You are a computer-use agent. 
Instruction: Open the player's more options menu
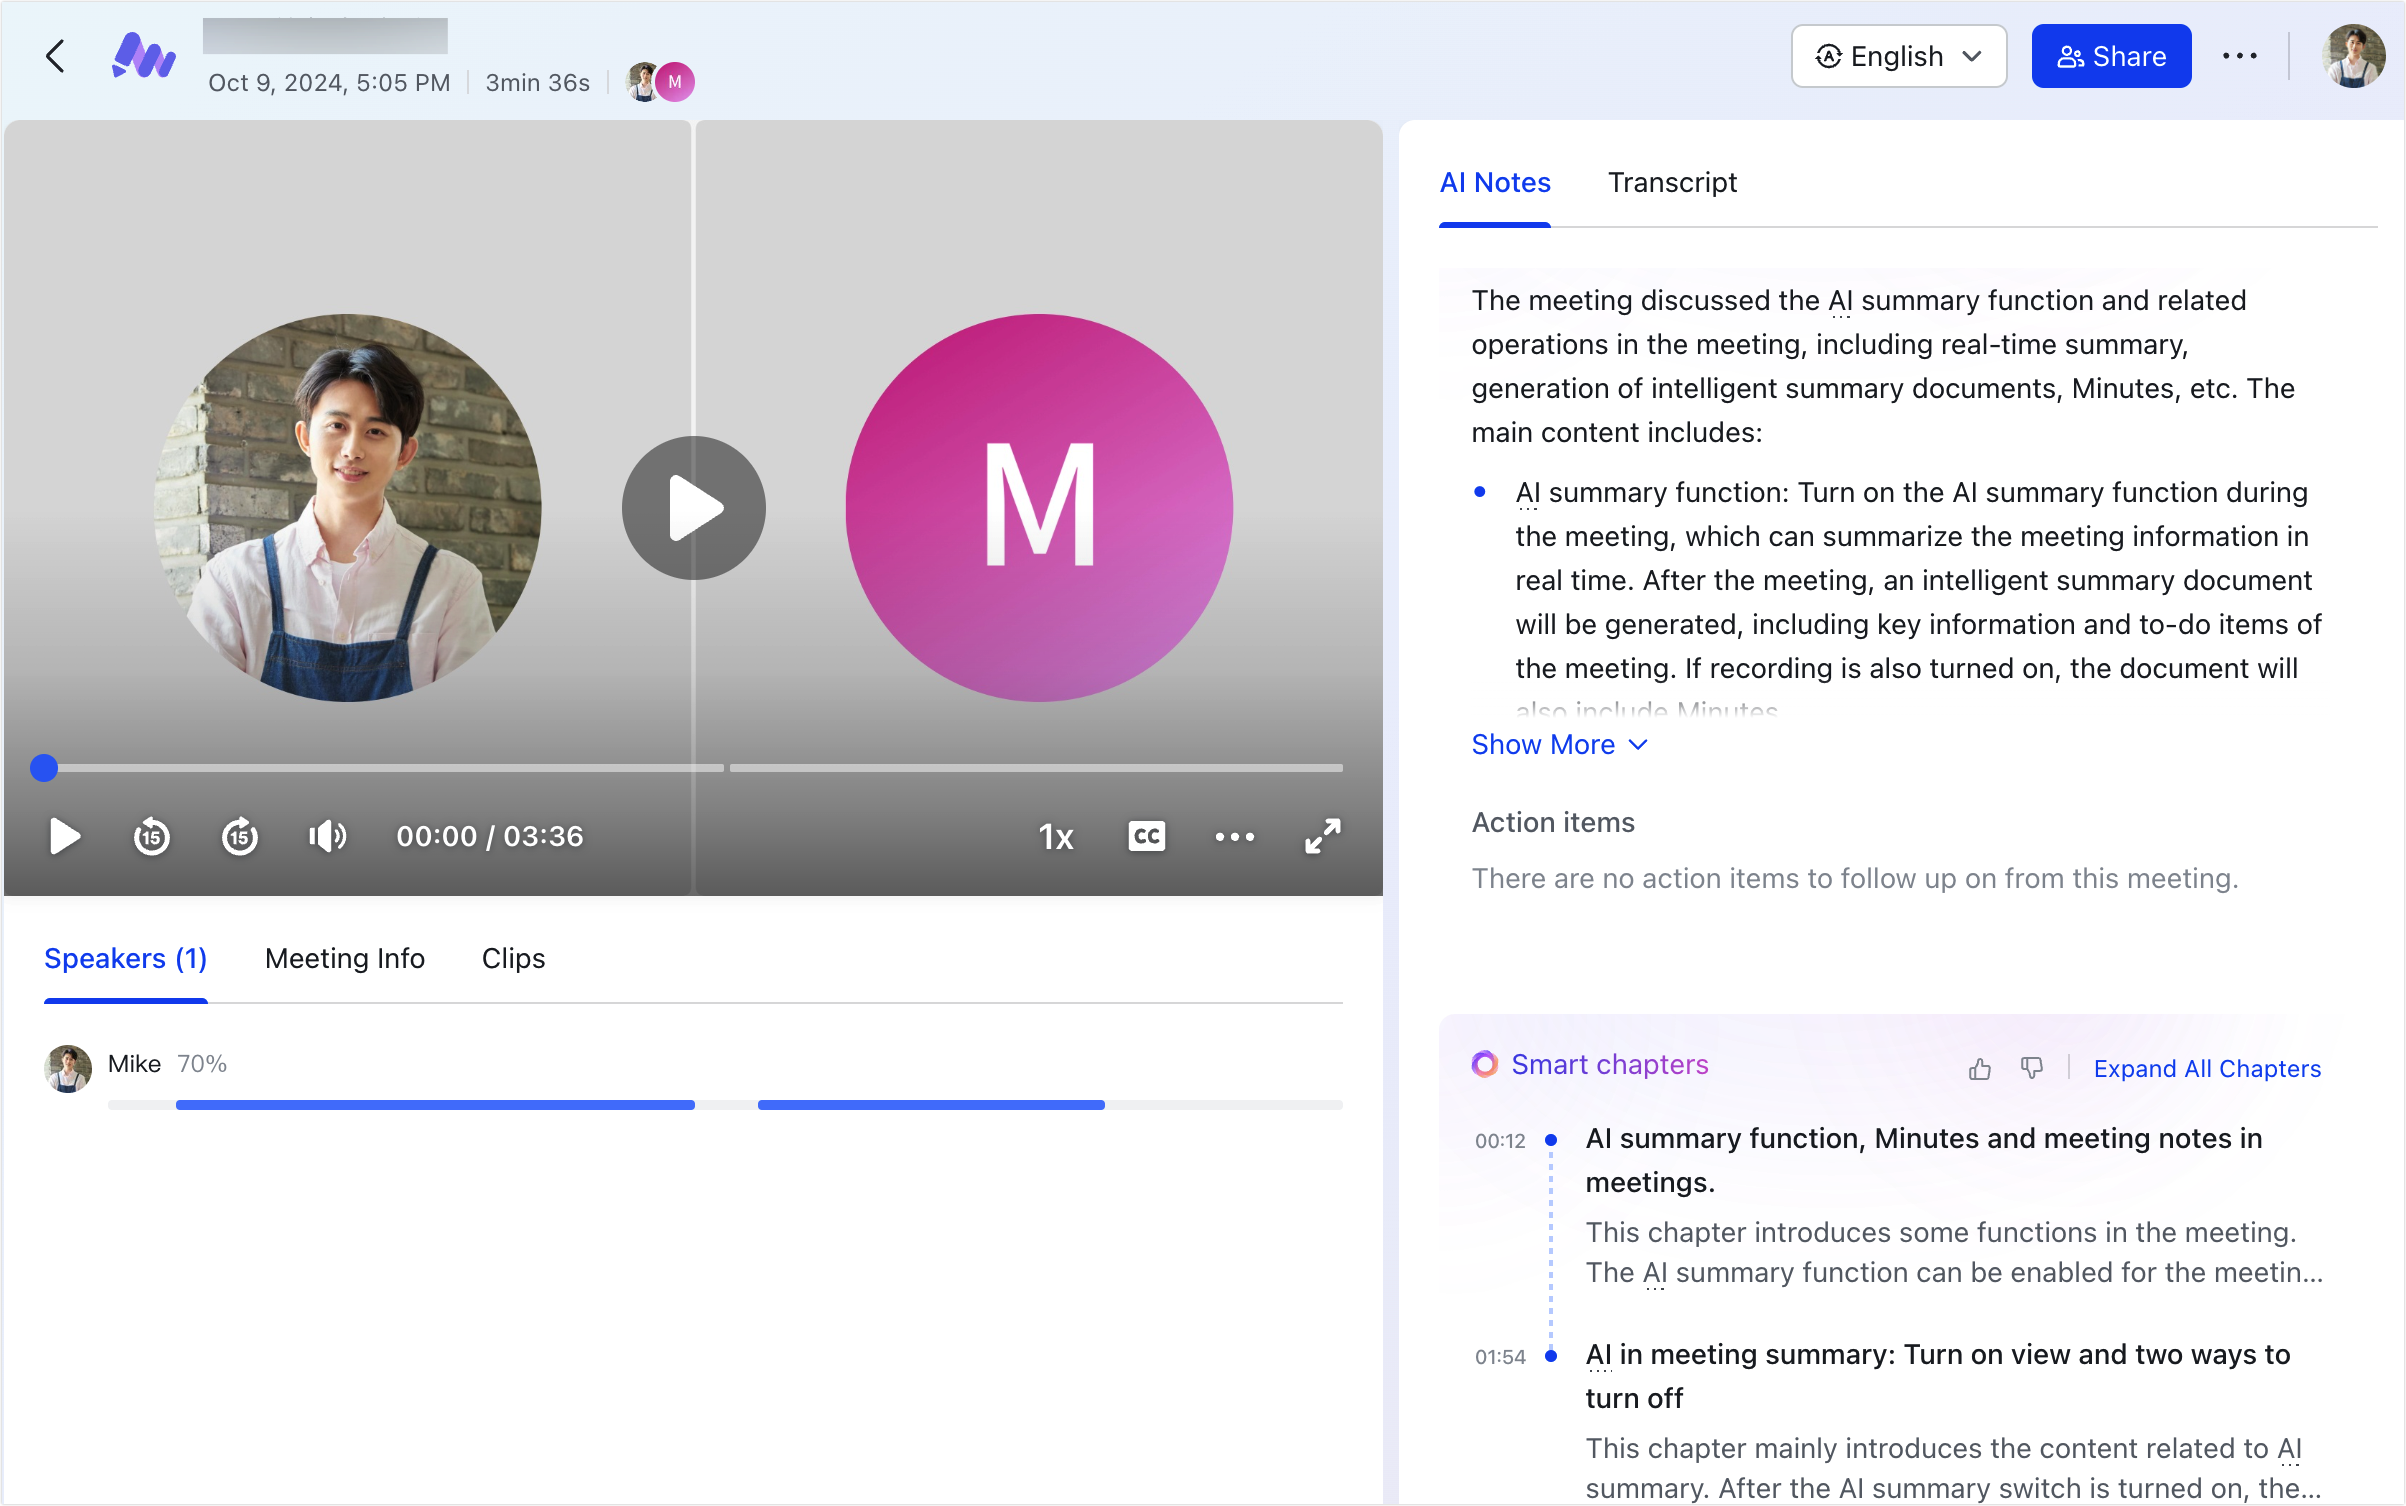[x=1235, y=837]
